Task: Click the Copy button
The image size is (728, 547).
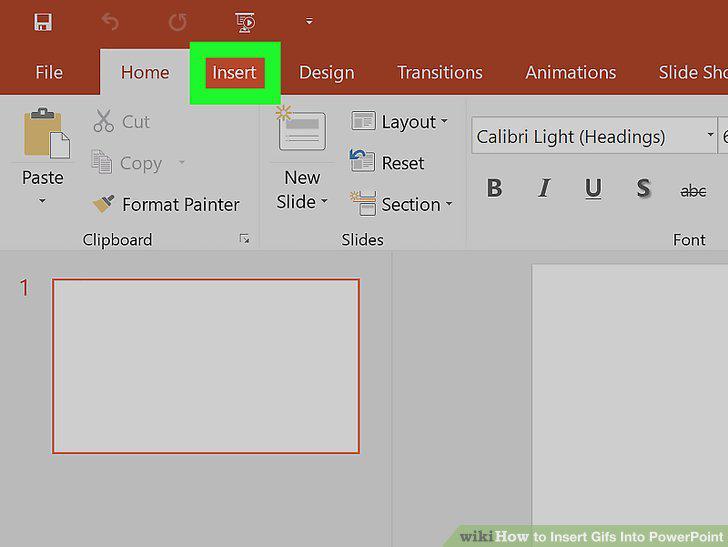Action: (x=127, y=163)
